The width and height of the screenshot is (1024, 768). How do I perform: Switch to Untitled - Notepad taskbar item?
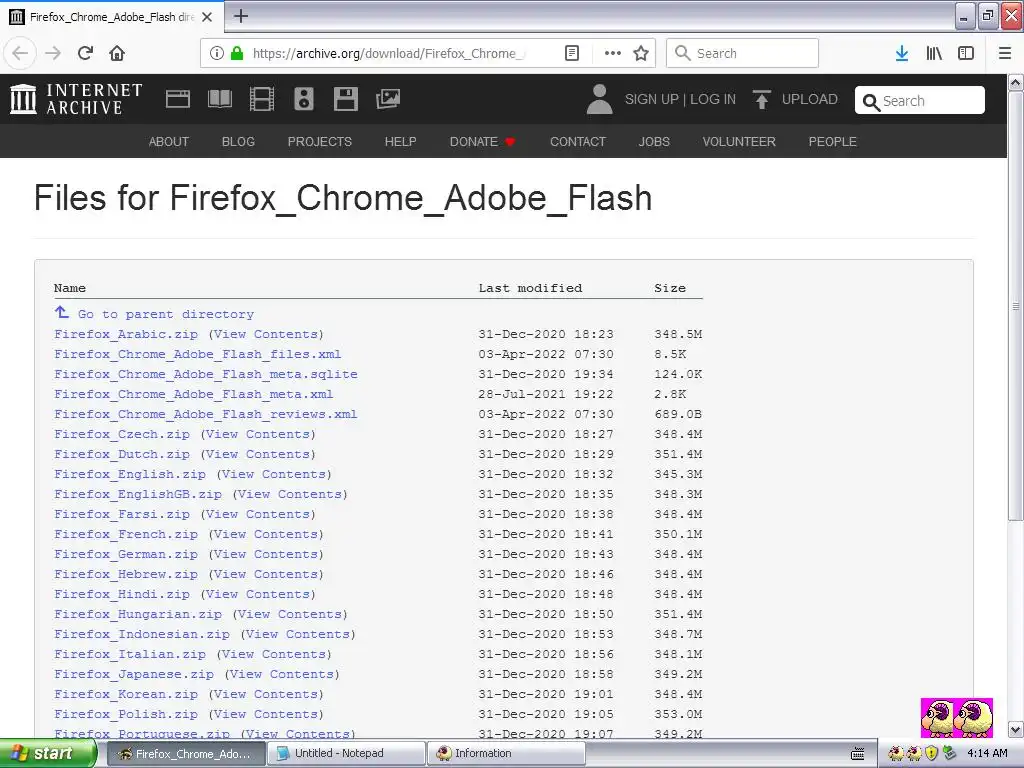coord(346,754)
